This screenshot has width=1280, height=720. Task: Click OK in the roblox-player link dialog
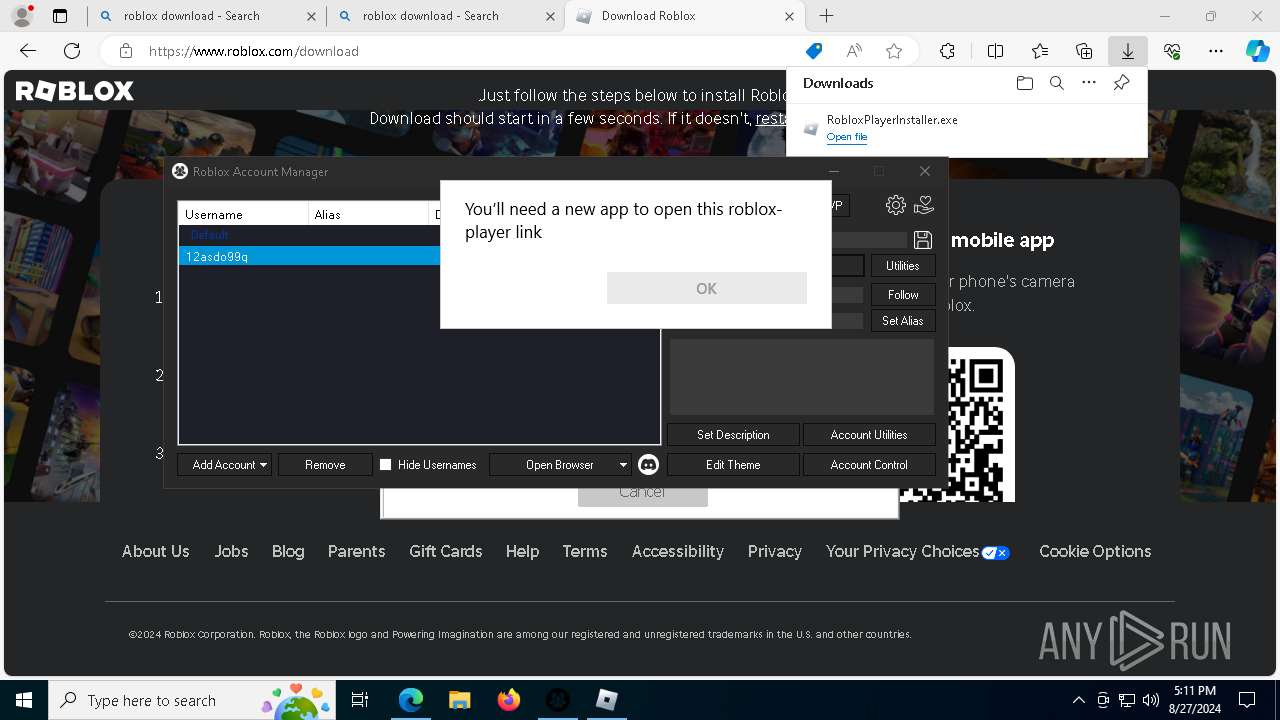[x=706, y=288]
